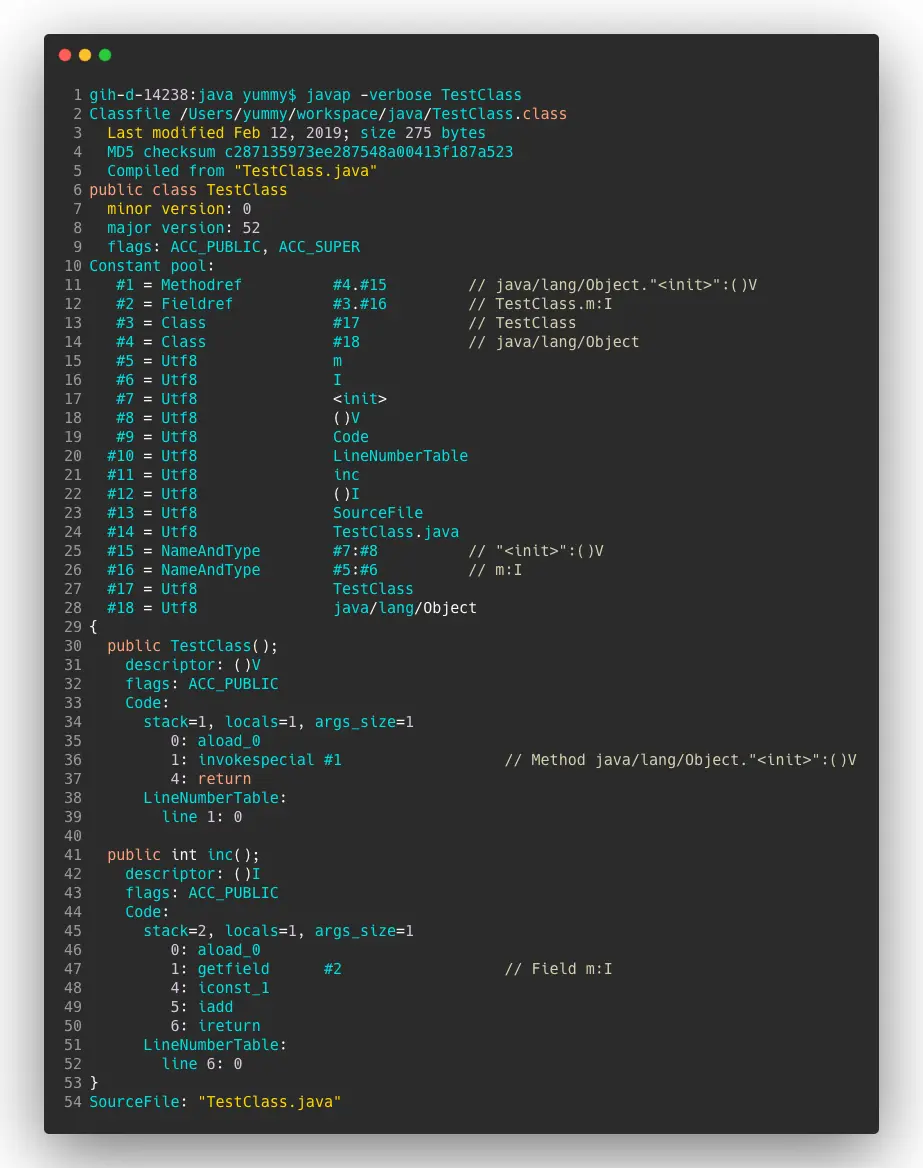
Task: Click the 'Classfile' word on line 2
Action: tap(130, 114)
